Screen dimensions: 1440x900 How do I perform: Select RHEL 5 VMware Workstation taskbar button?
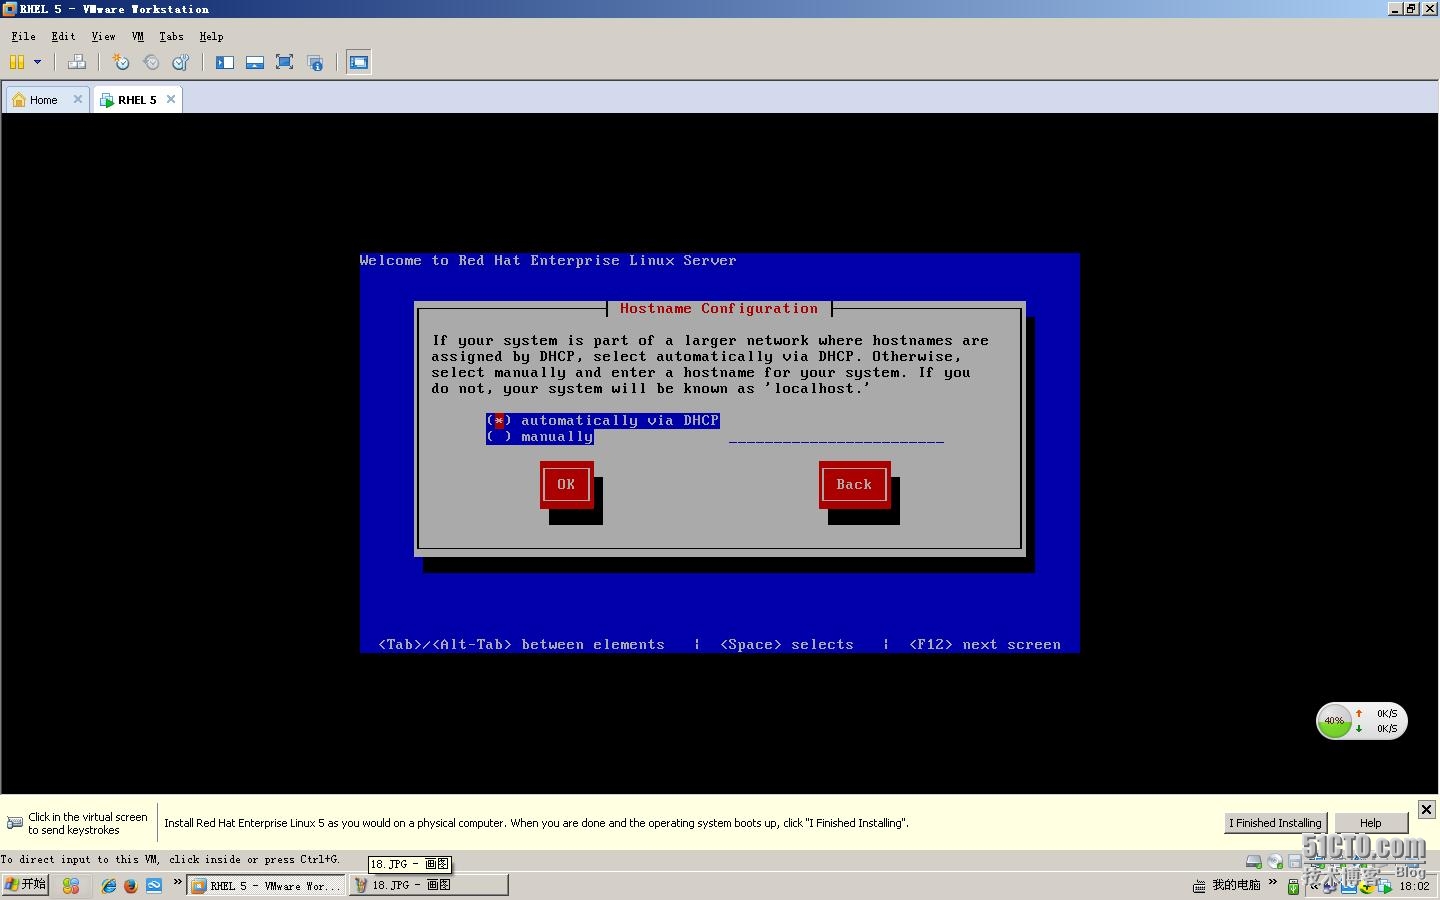266,885
